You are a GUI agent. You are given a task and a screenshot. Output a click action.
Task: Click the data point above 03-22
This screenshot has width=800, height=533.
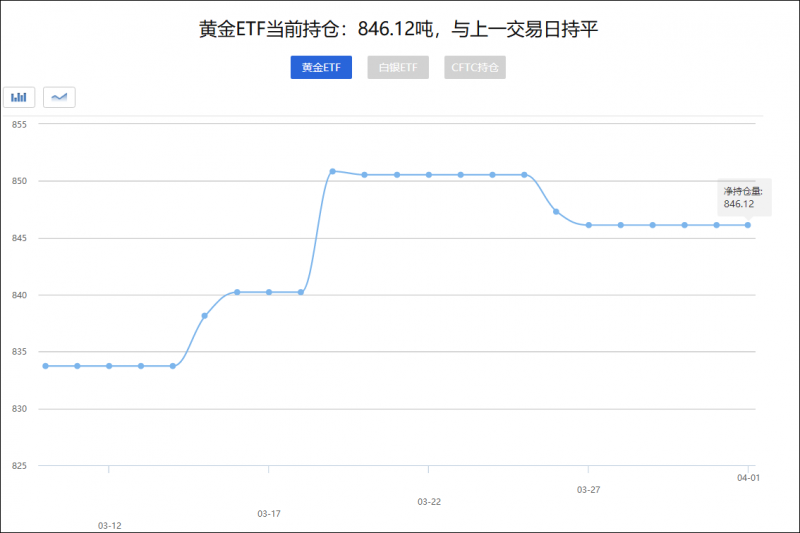[x=429, y=175]
